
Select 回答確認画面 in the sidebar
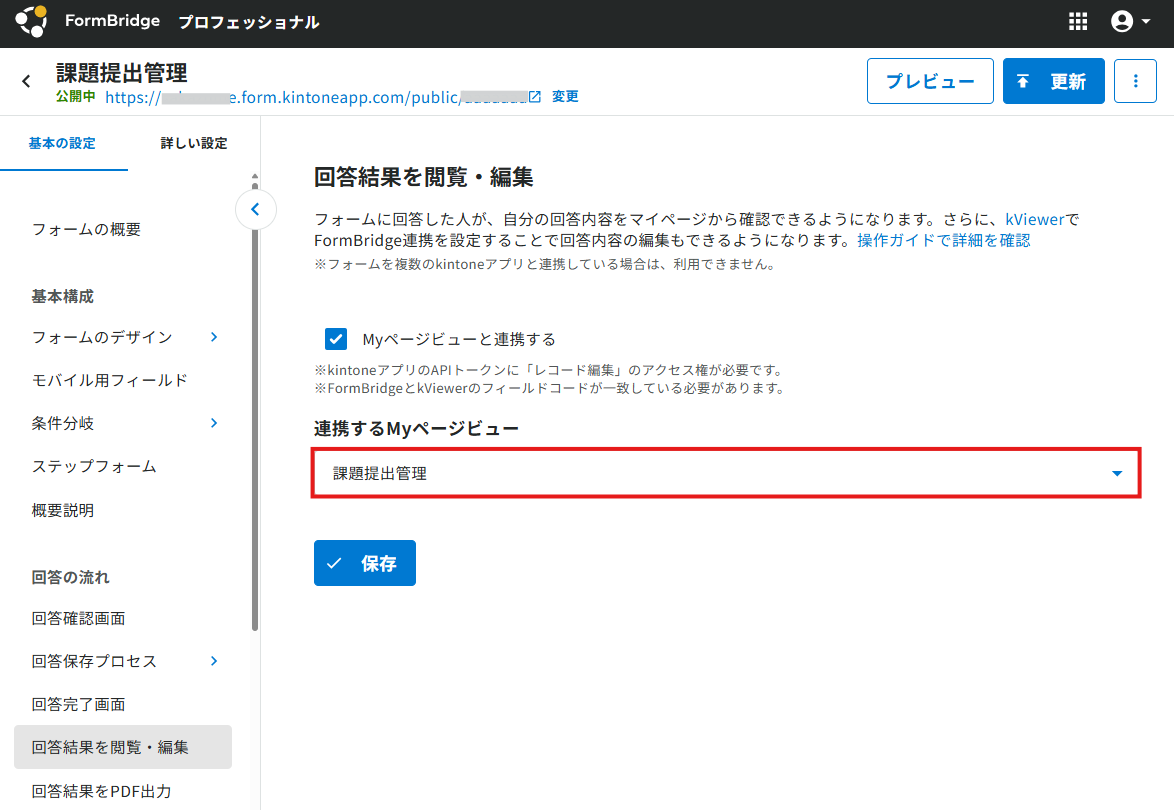pos(78,618)
